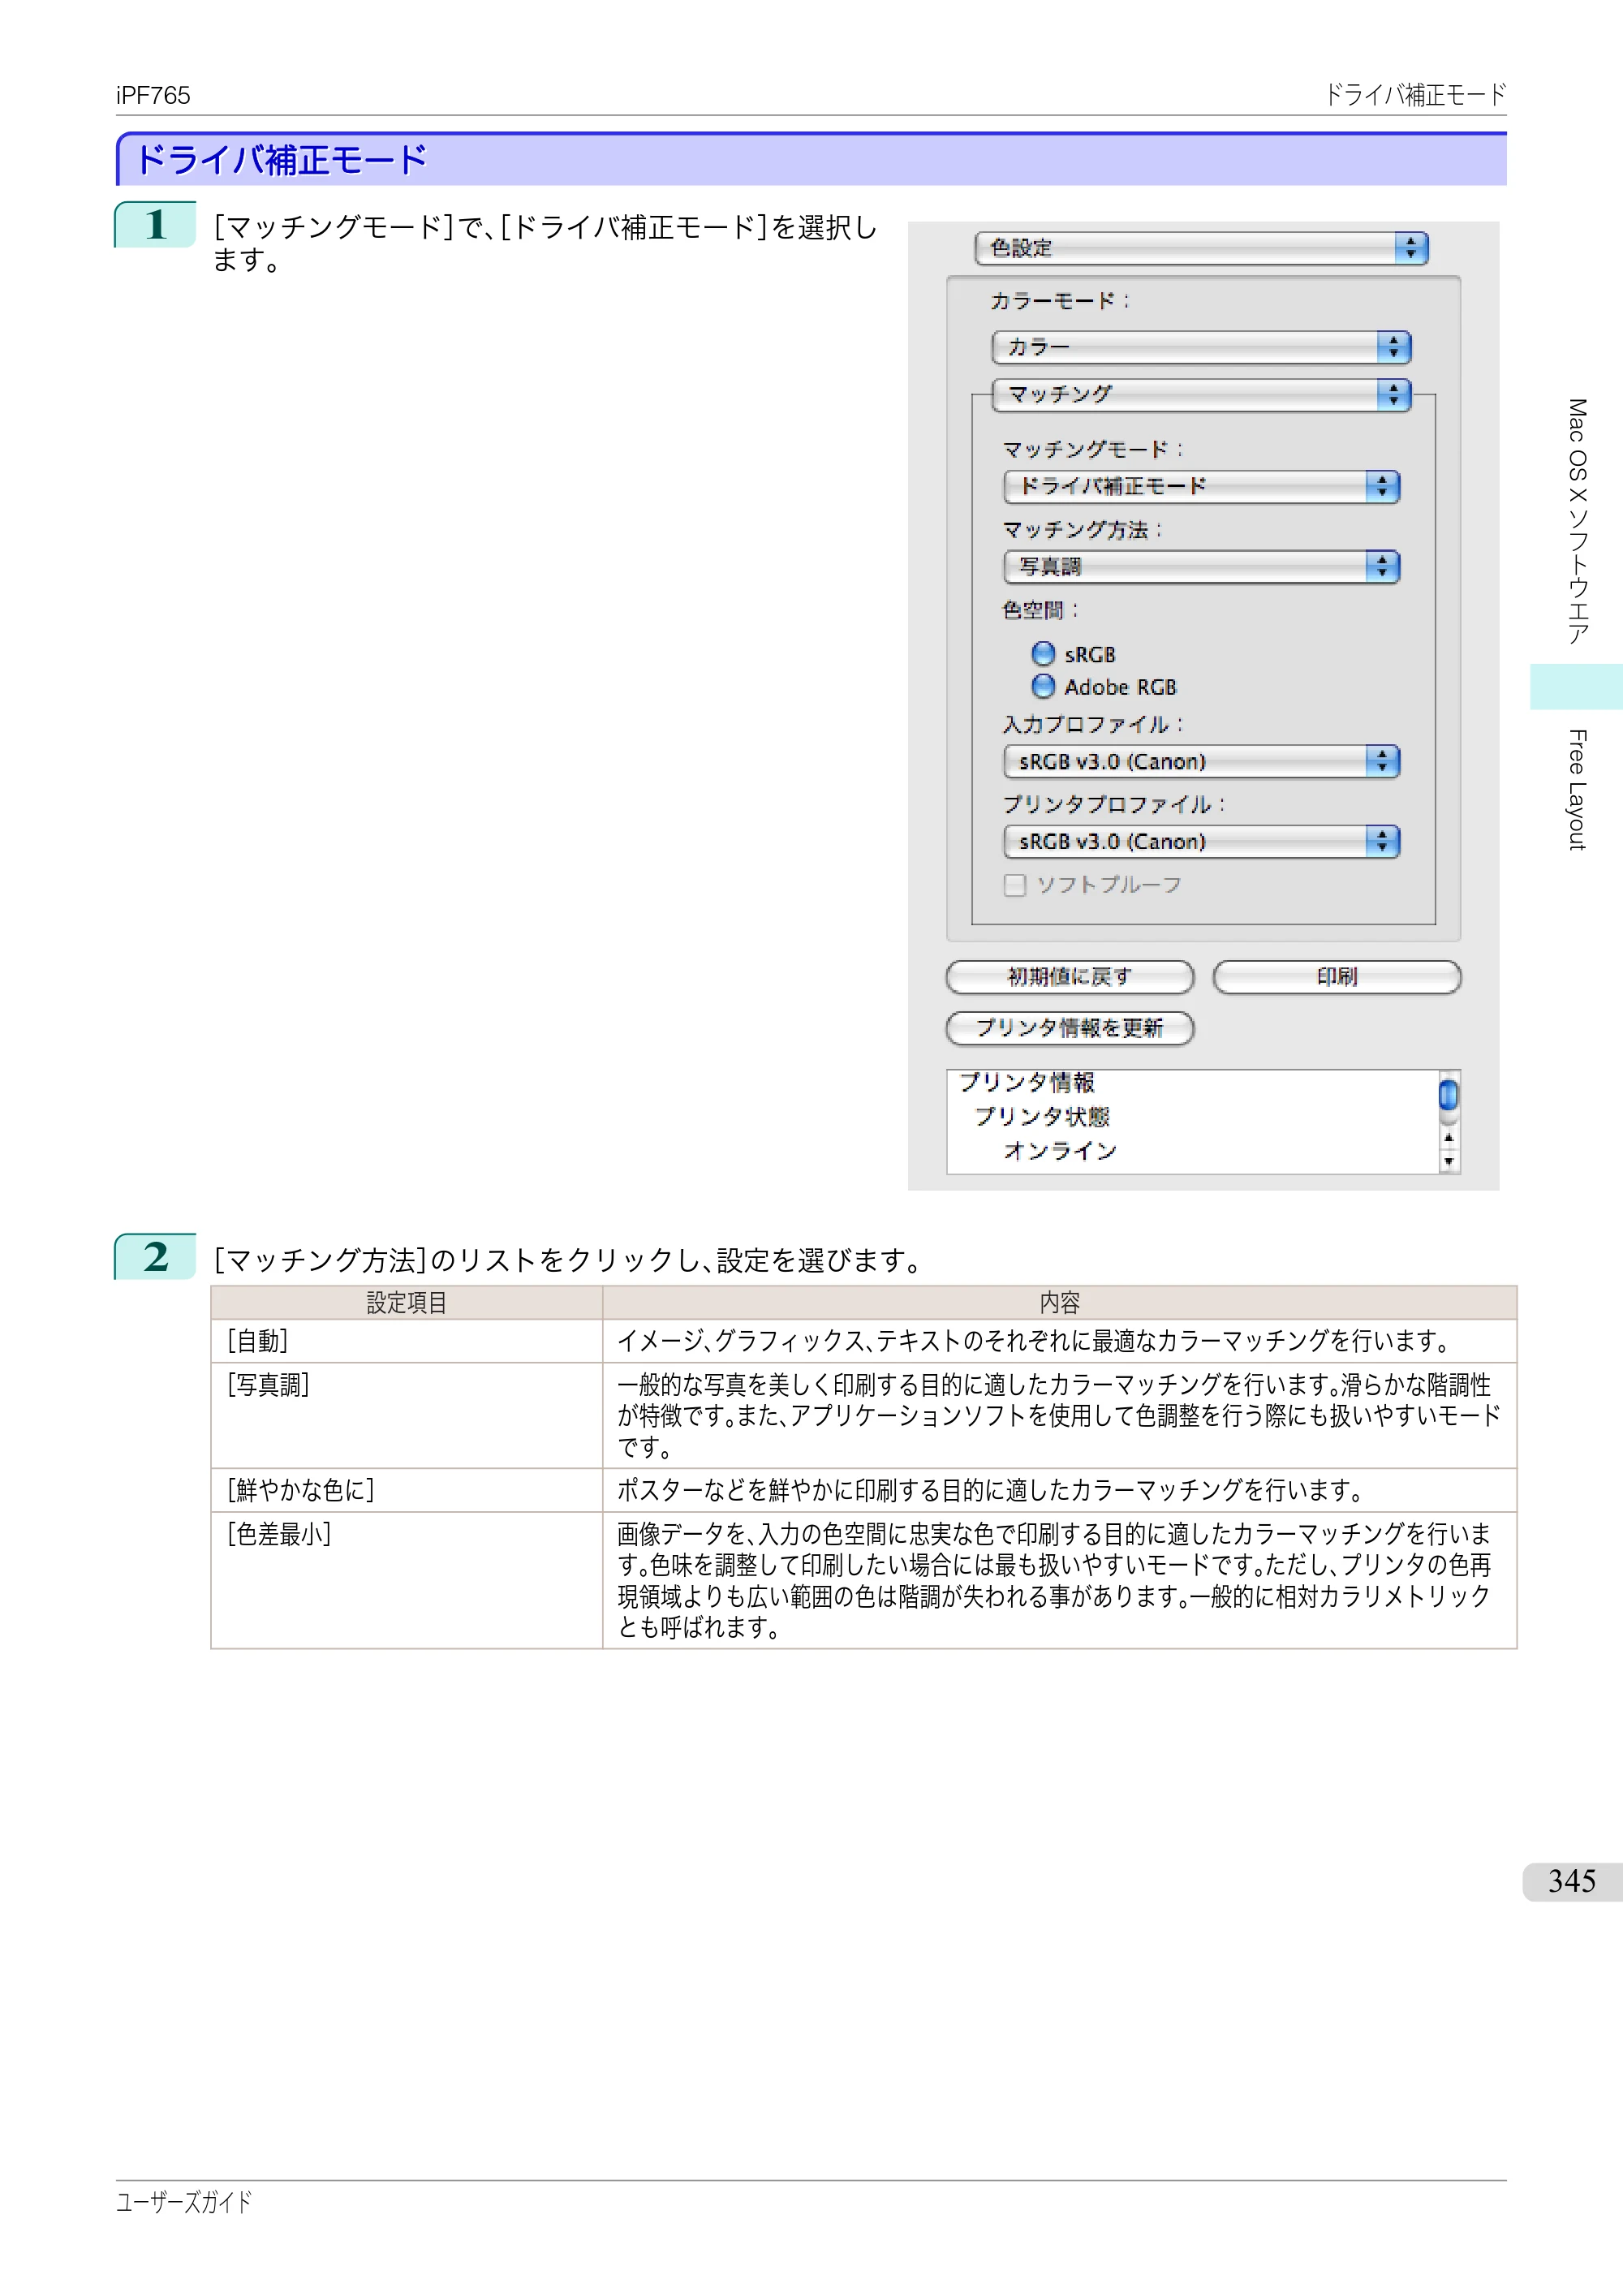
Task: Click the [写真調] table cell
Action: coord(407,1415)
